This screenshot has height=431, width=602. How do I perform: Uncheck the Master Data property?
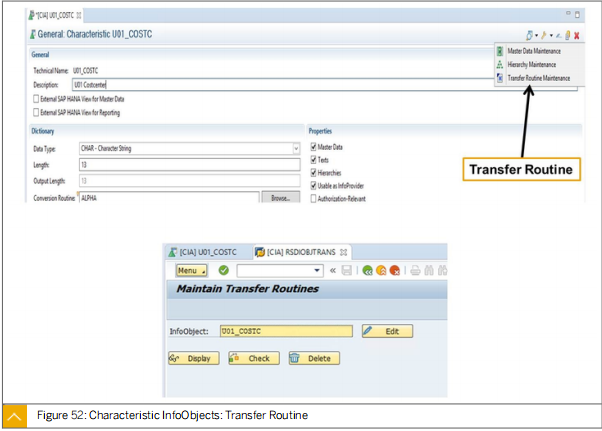(314, 147)
